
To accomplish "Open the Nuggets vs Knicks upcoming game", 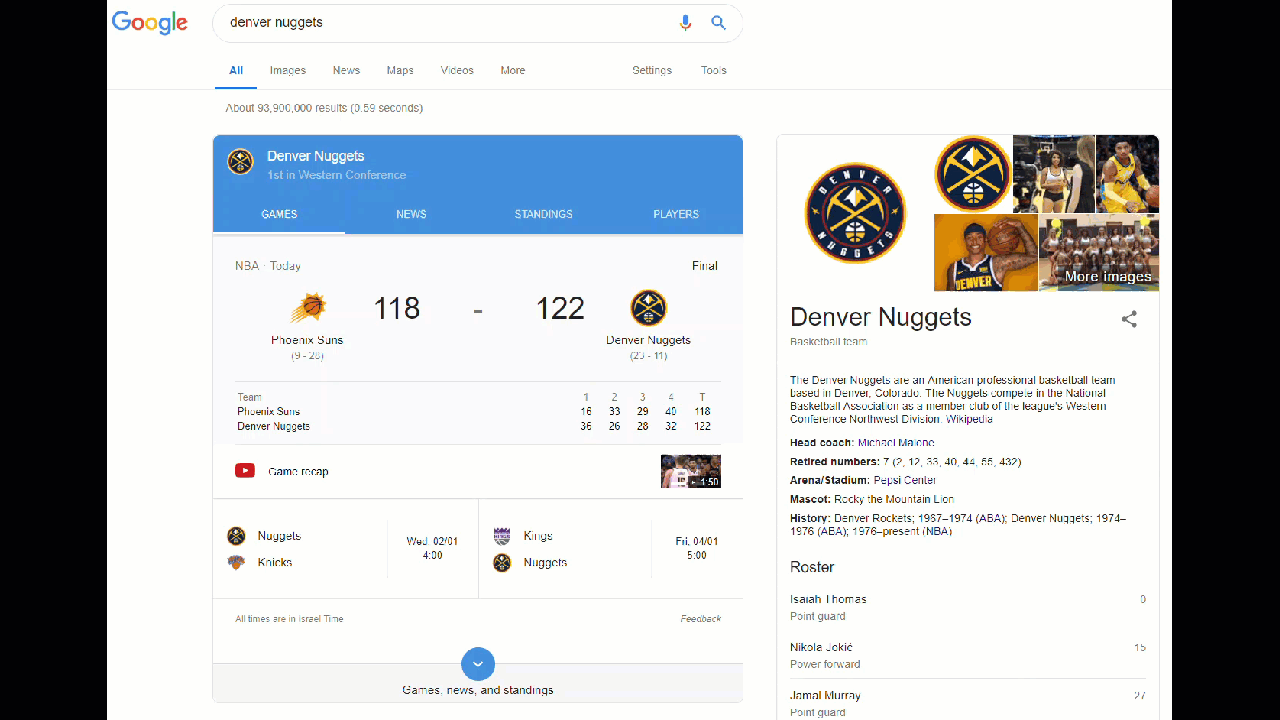I will (x=345, y=549).
